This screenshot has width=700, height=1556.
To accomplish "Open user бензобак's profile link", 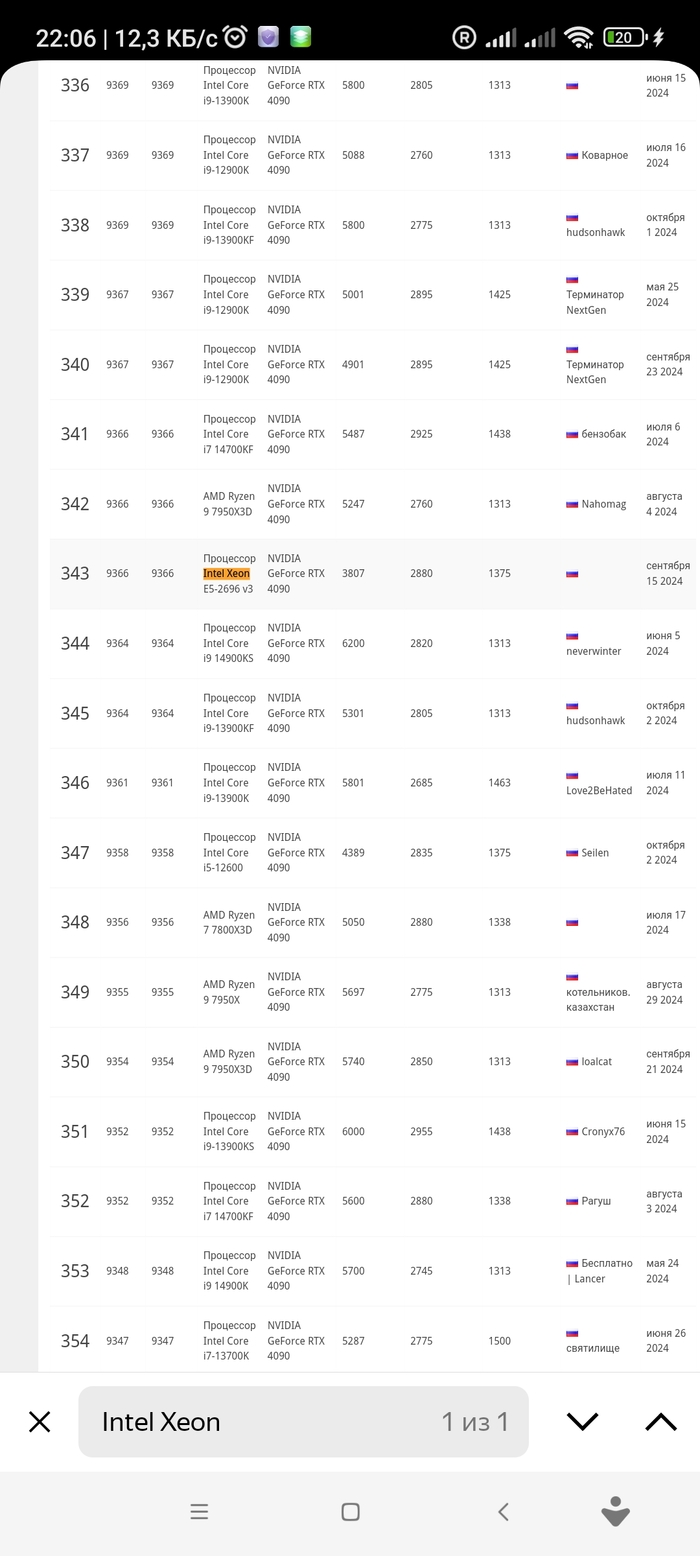I will 603,434.
